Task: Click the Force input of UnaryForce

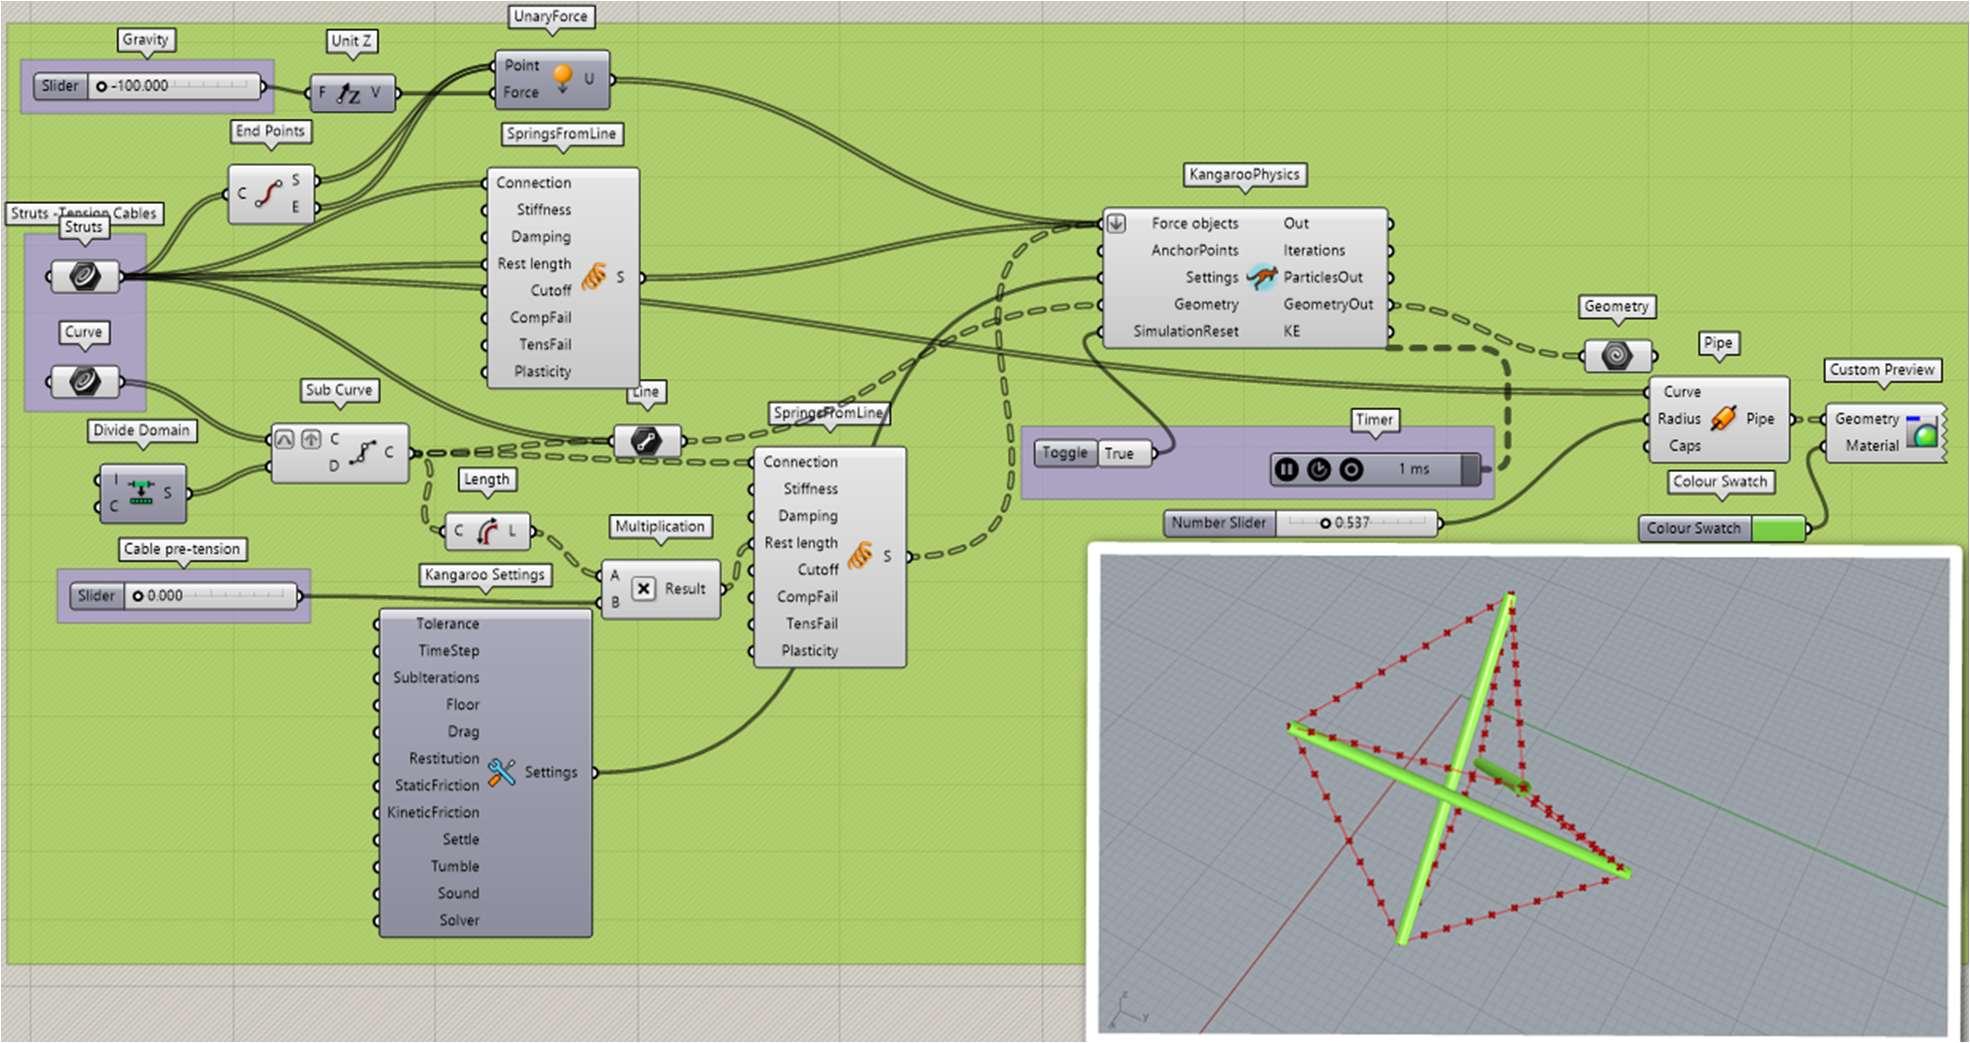Action: pyautogui.click(x=520, y=92)
